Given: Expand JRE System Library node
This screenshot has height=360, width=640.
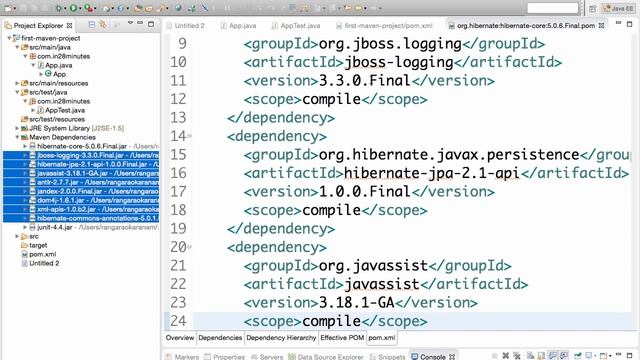Looking at the screenshot, I should 17,128.
